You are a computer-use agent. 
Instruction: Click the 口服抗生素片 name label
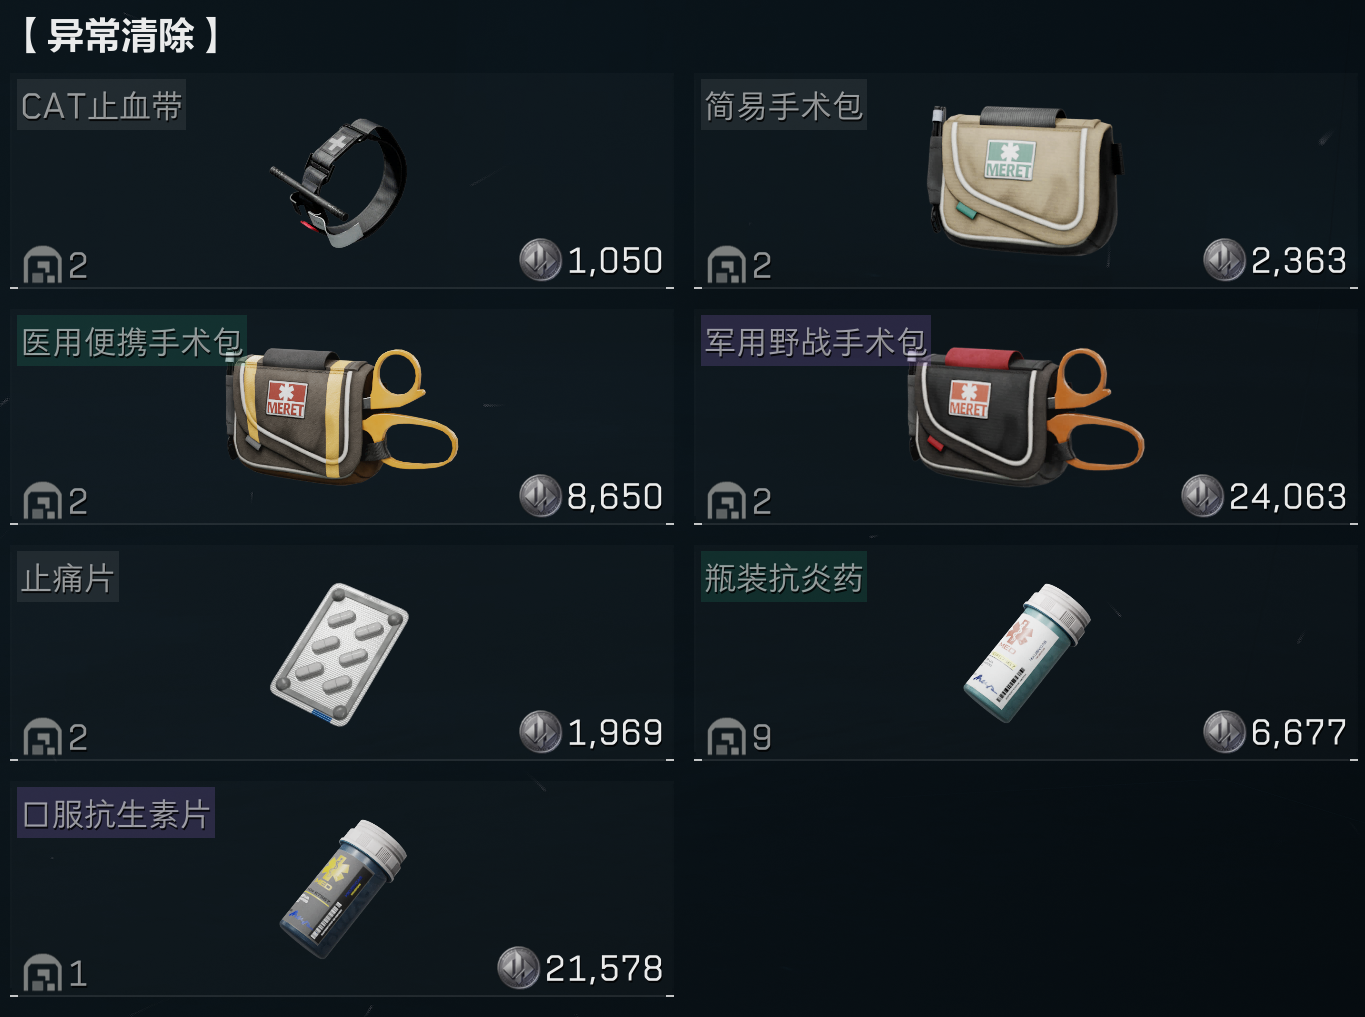click(x=116, y=814)
